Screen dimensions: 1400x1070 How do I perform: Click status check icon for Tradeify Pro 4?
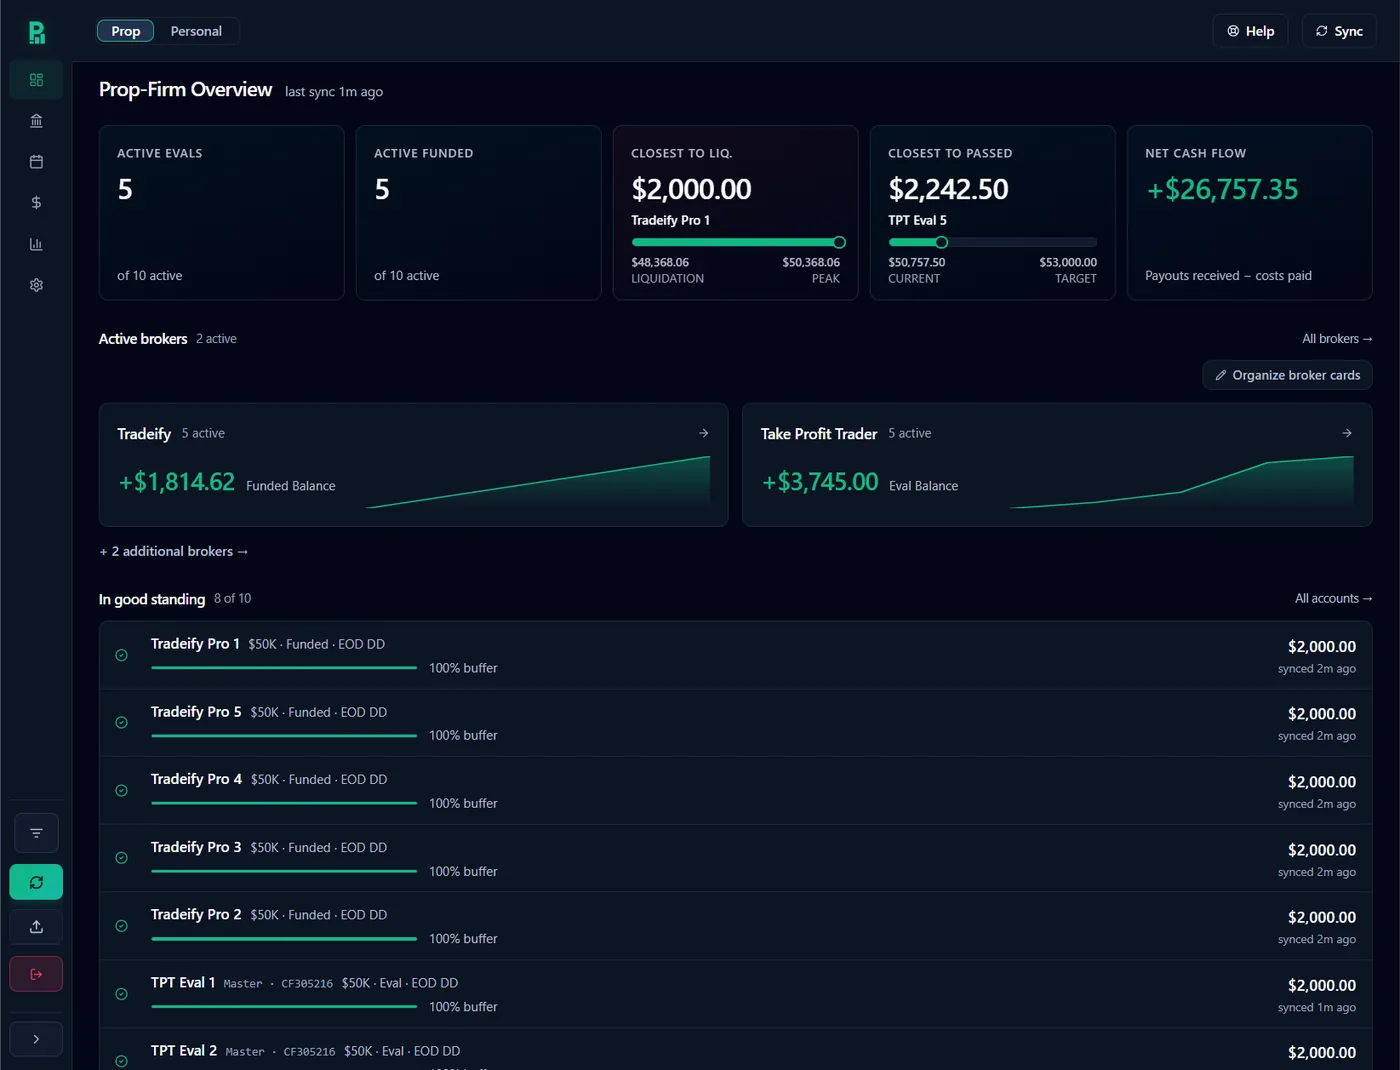tap(121, 791)
